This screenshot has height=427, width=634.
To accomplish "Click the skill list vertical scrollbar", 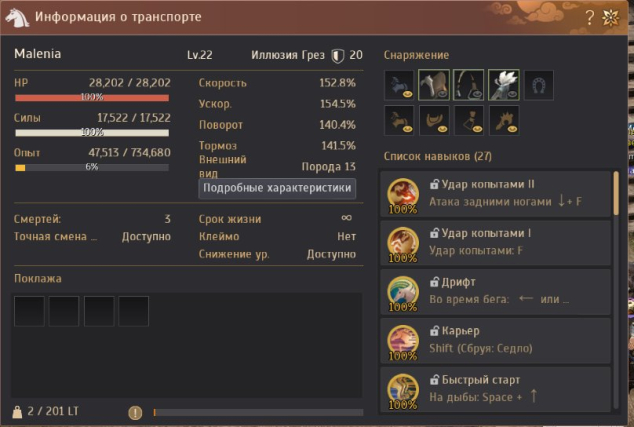I will (616, 193).
